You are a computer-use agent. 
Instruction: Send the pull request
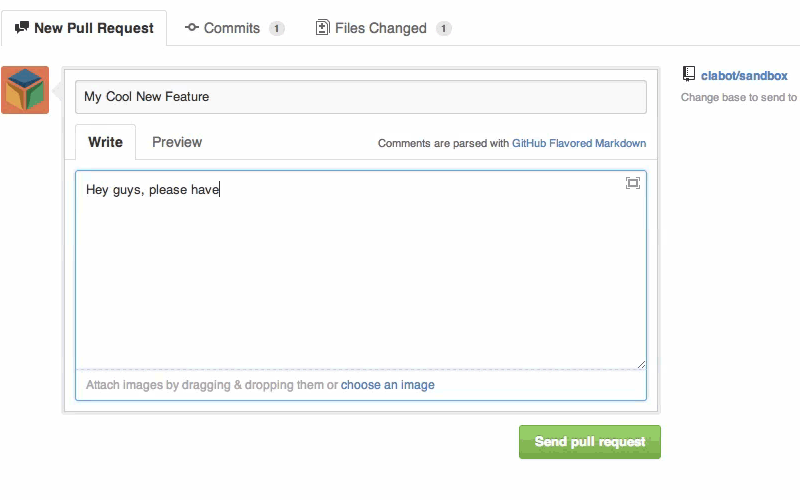(590, 442)
